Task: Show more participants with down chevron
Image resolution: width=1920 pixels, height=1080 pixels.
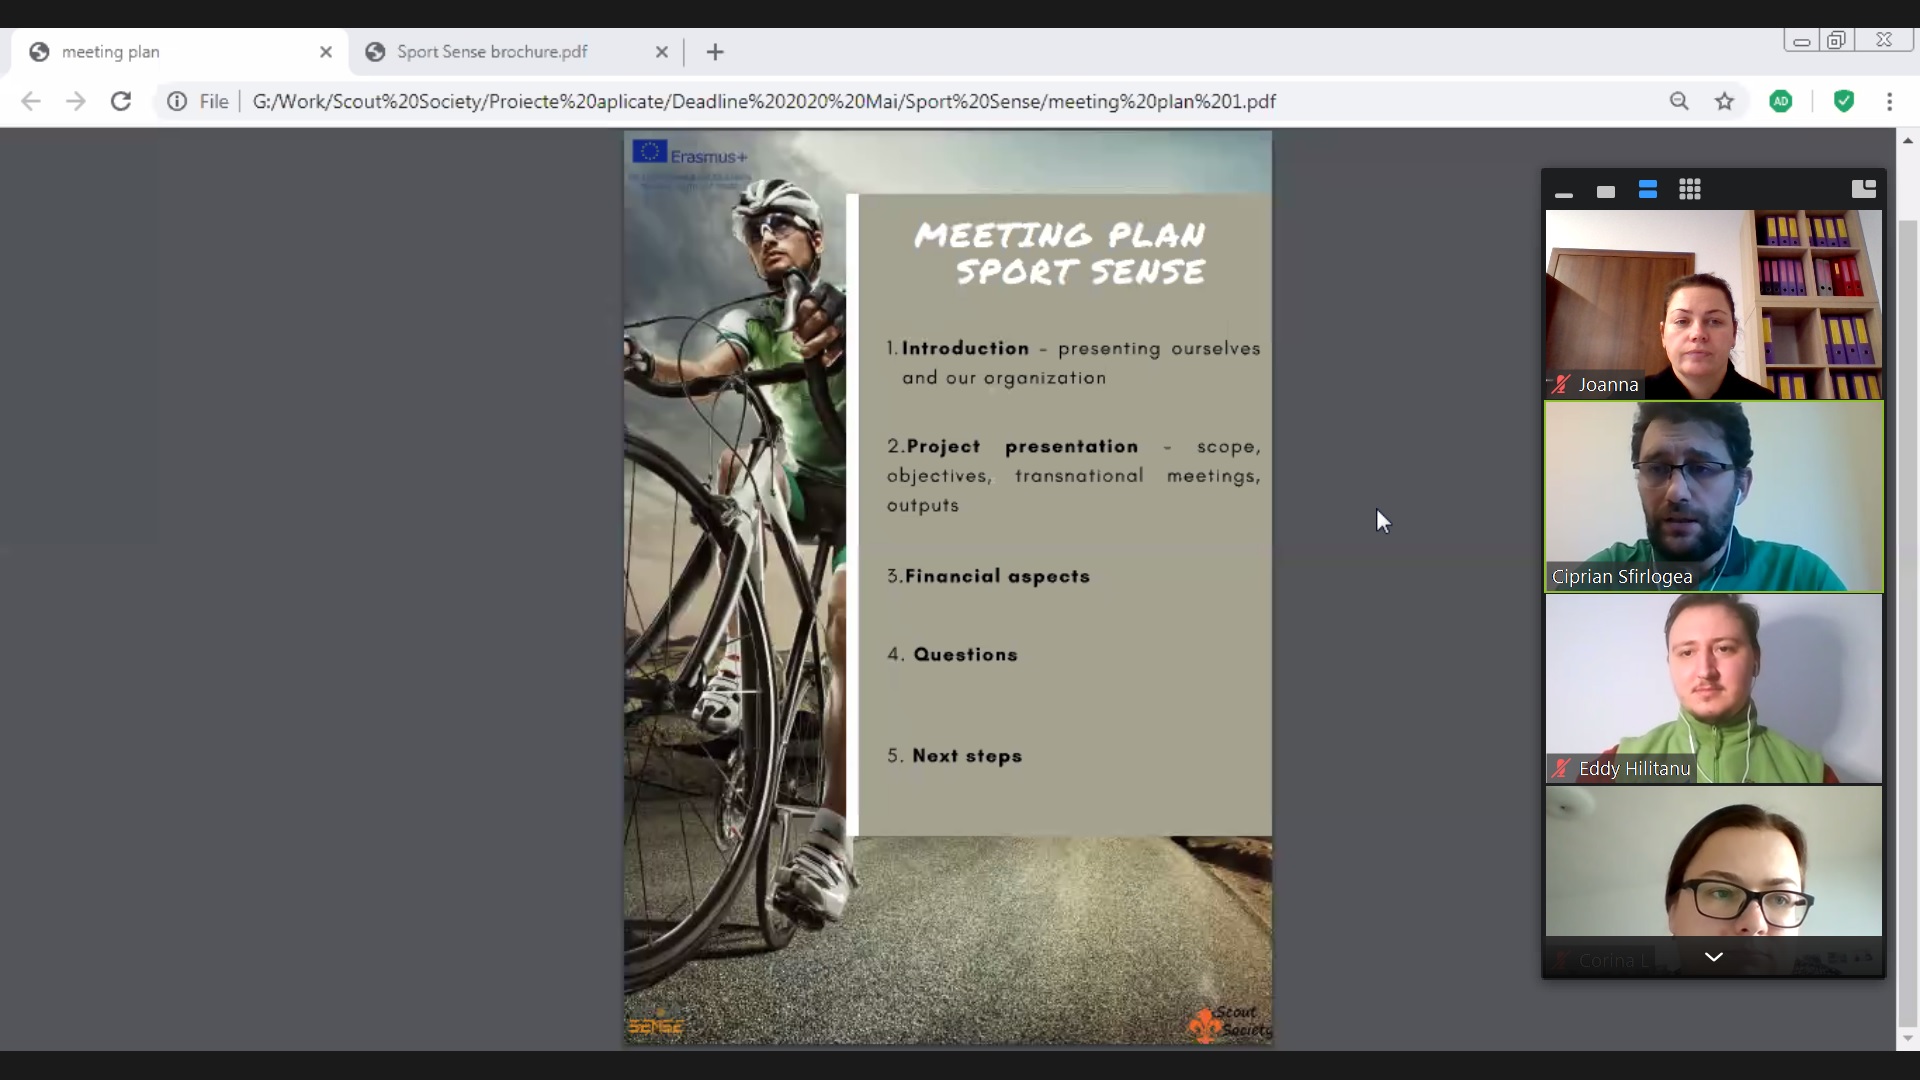Action: 1714,957
